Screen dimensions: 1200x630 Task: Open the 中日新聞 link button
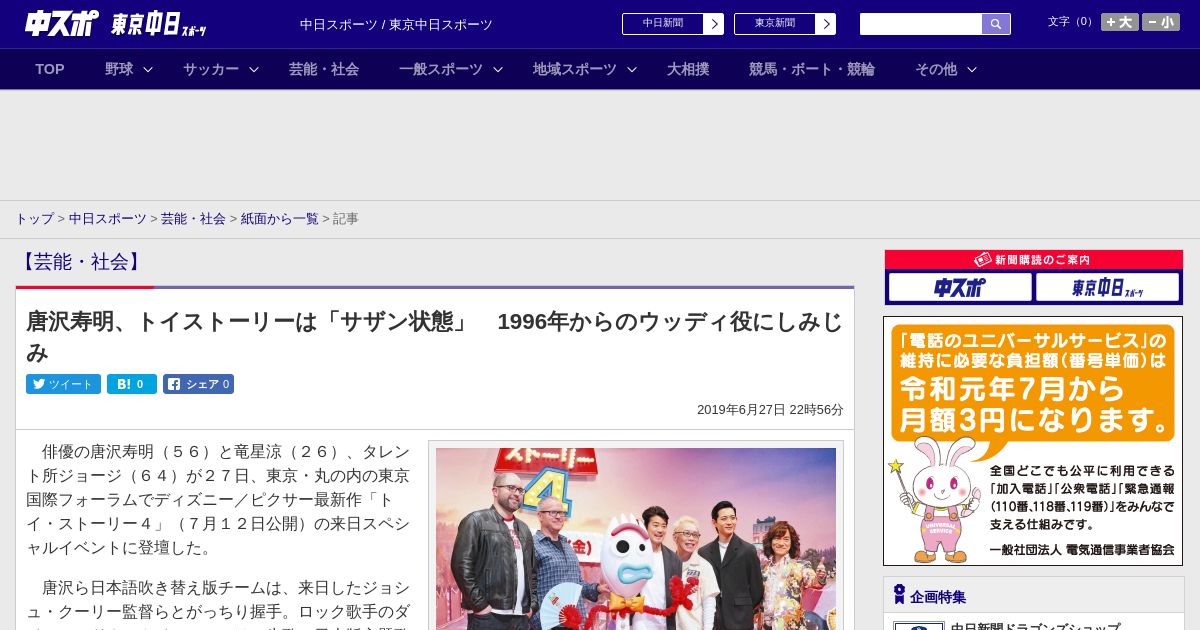(x=662, y=24)
